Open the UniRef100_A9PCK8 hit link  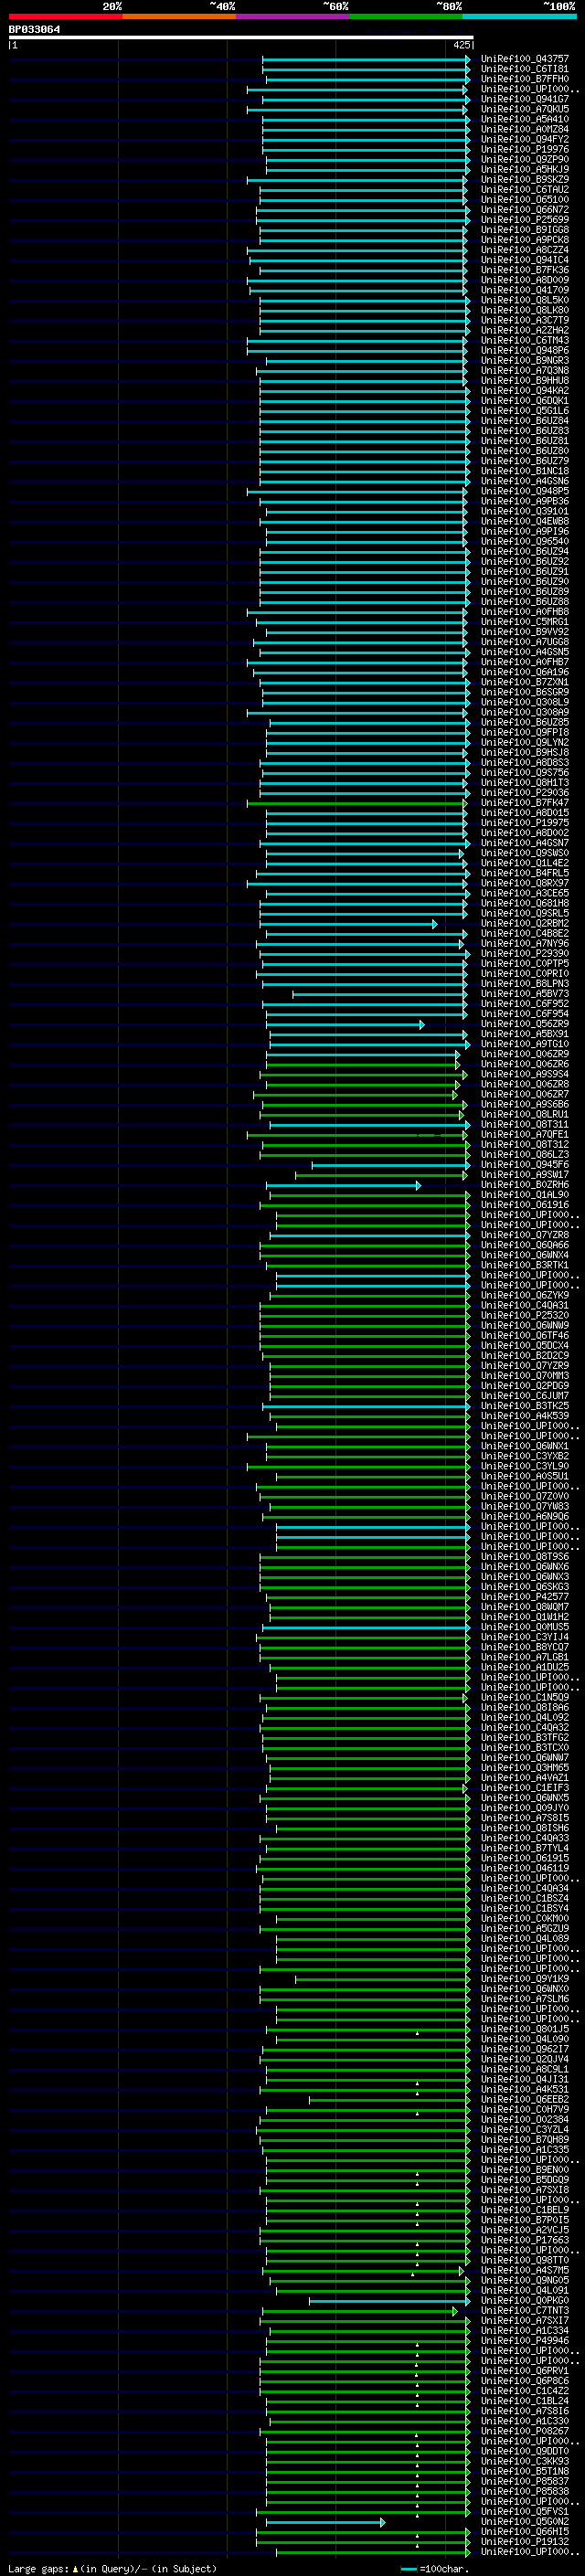(524, 240)
